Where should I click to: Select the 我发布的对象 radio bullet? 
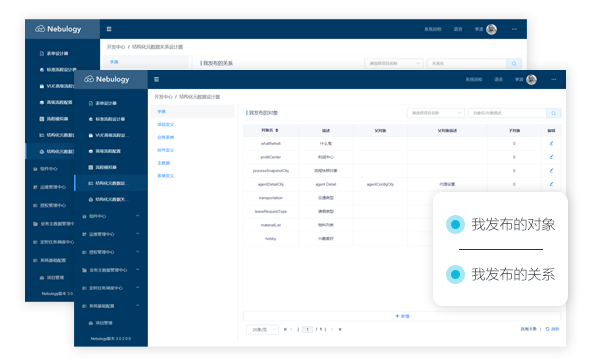[x=455, y=224]
